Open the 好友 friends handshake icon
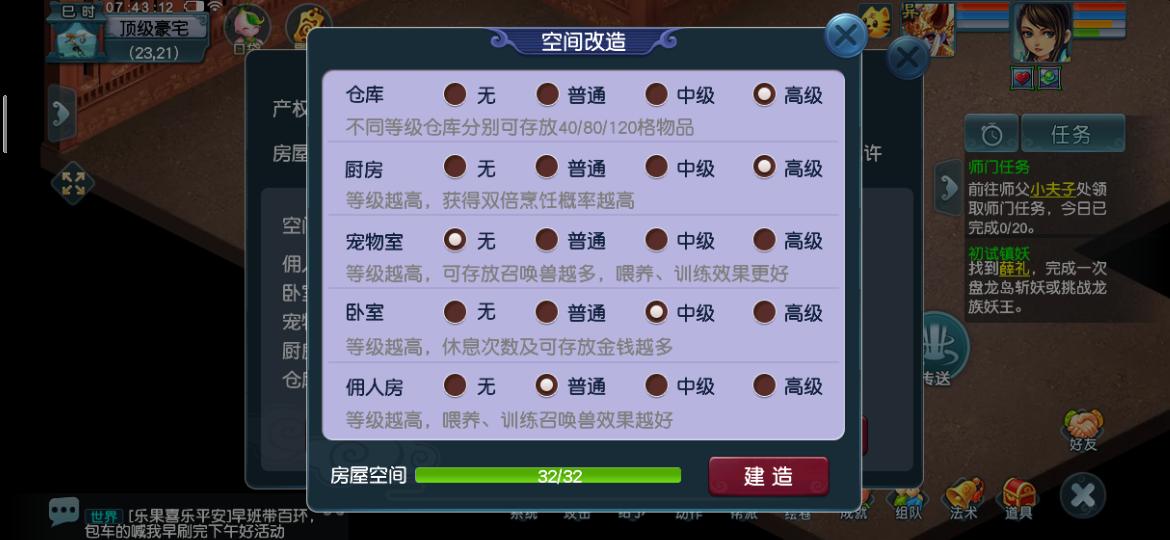The width and height of the screenshot is (1170, 540). (1083, 429)
